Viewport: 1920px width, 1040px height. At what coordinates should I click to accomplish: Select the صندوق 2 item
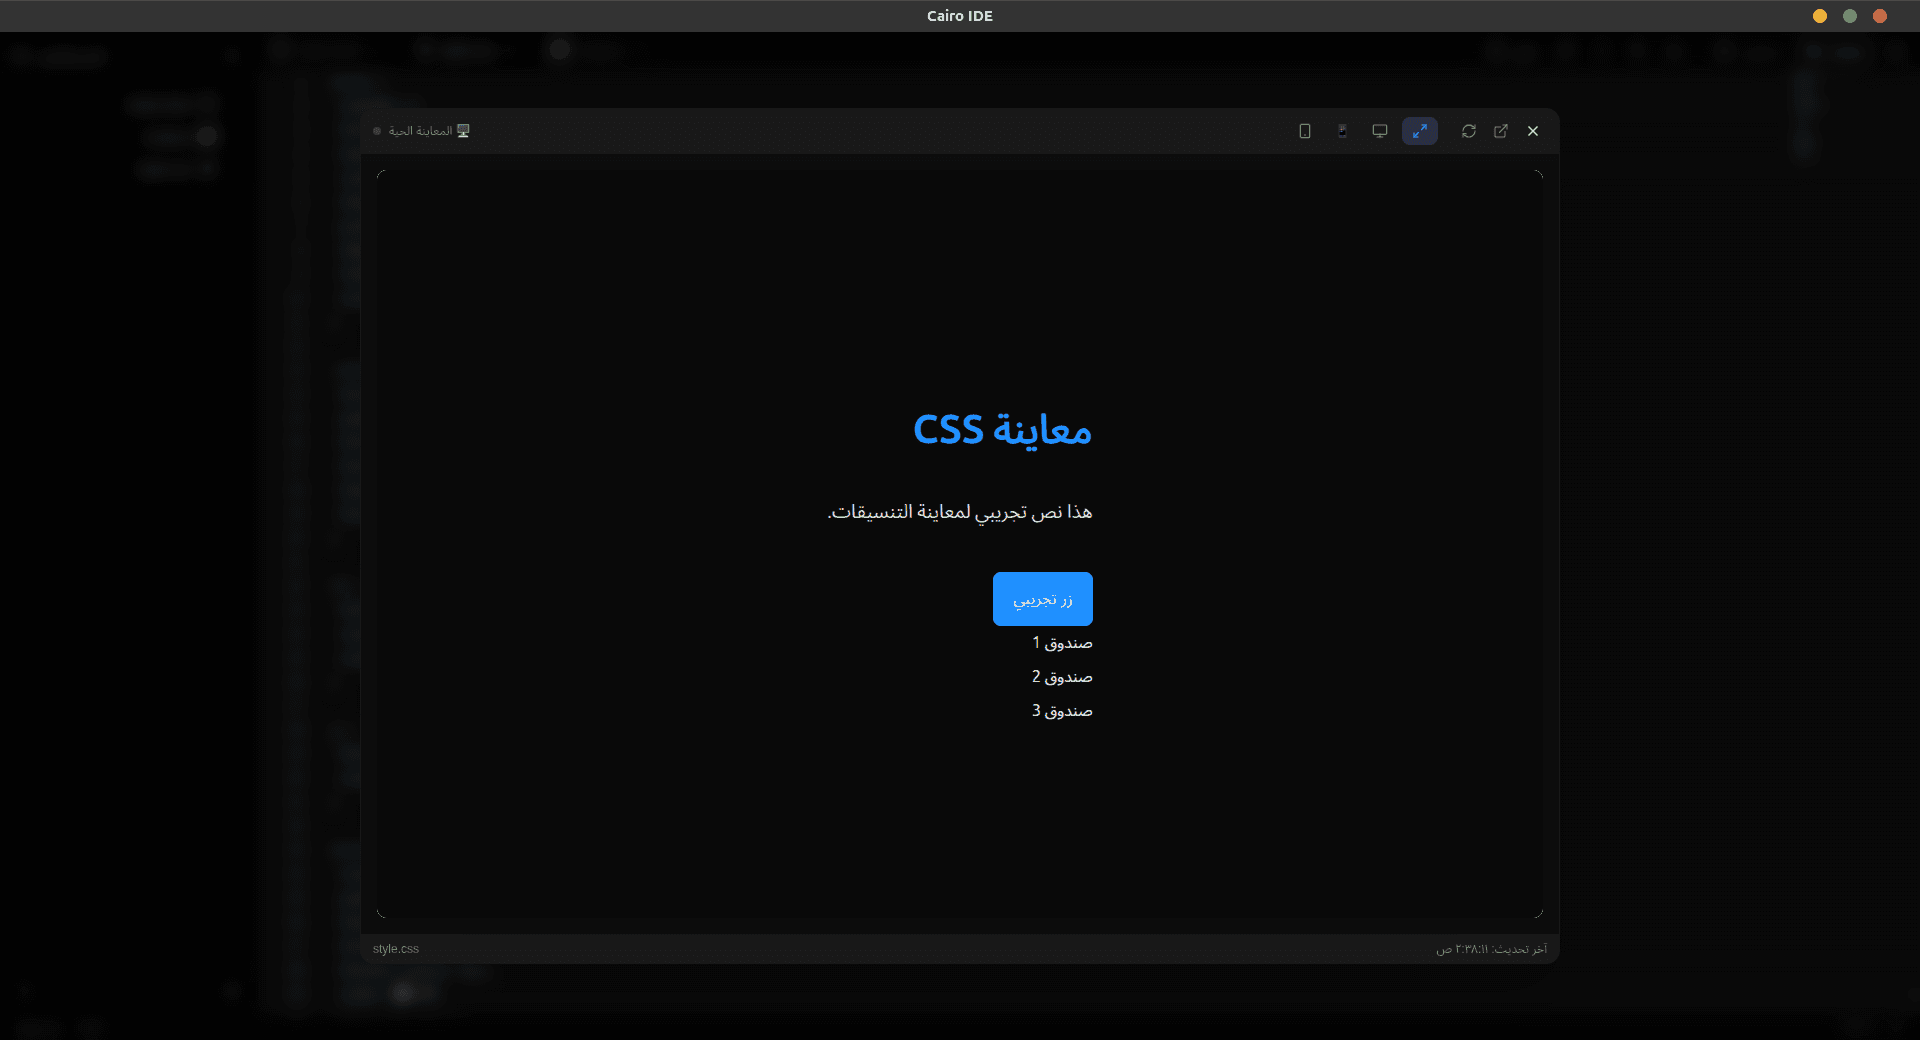click(1062, 677)
